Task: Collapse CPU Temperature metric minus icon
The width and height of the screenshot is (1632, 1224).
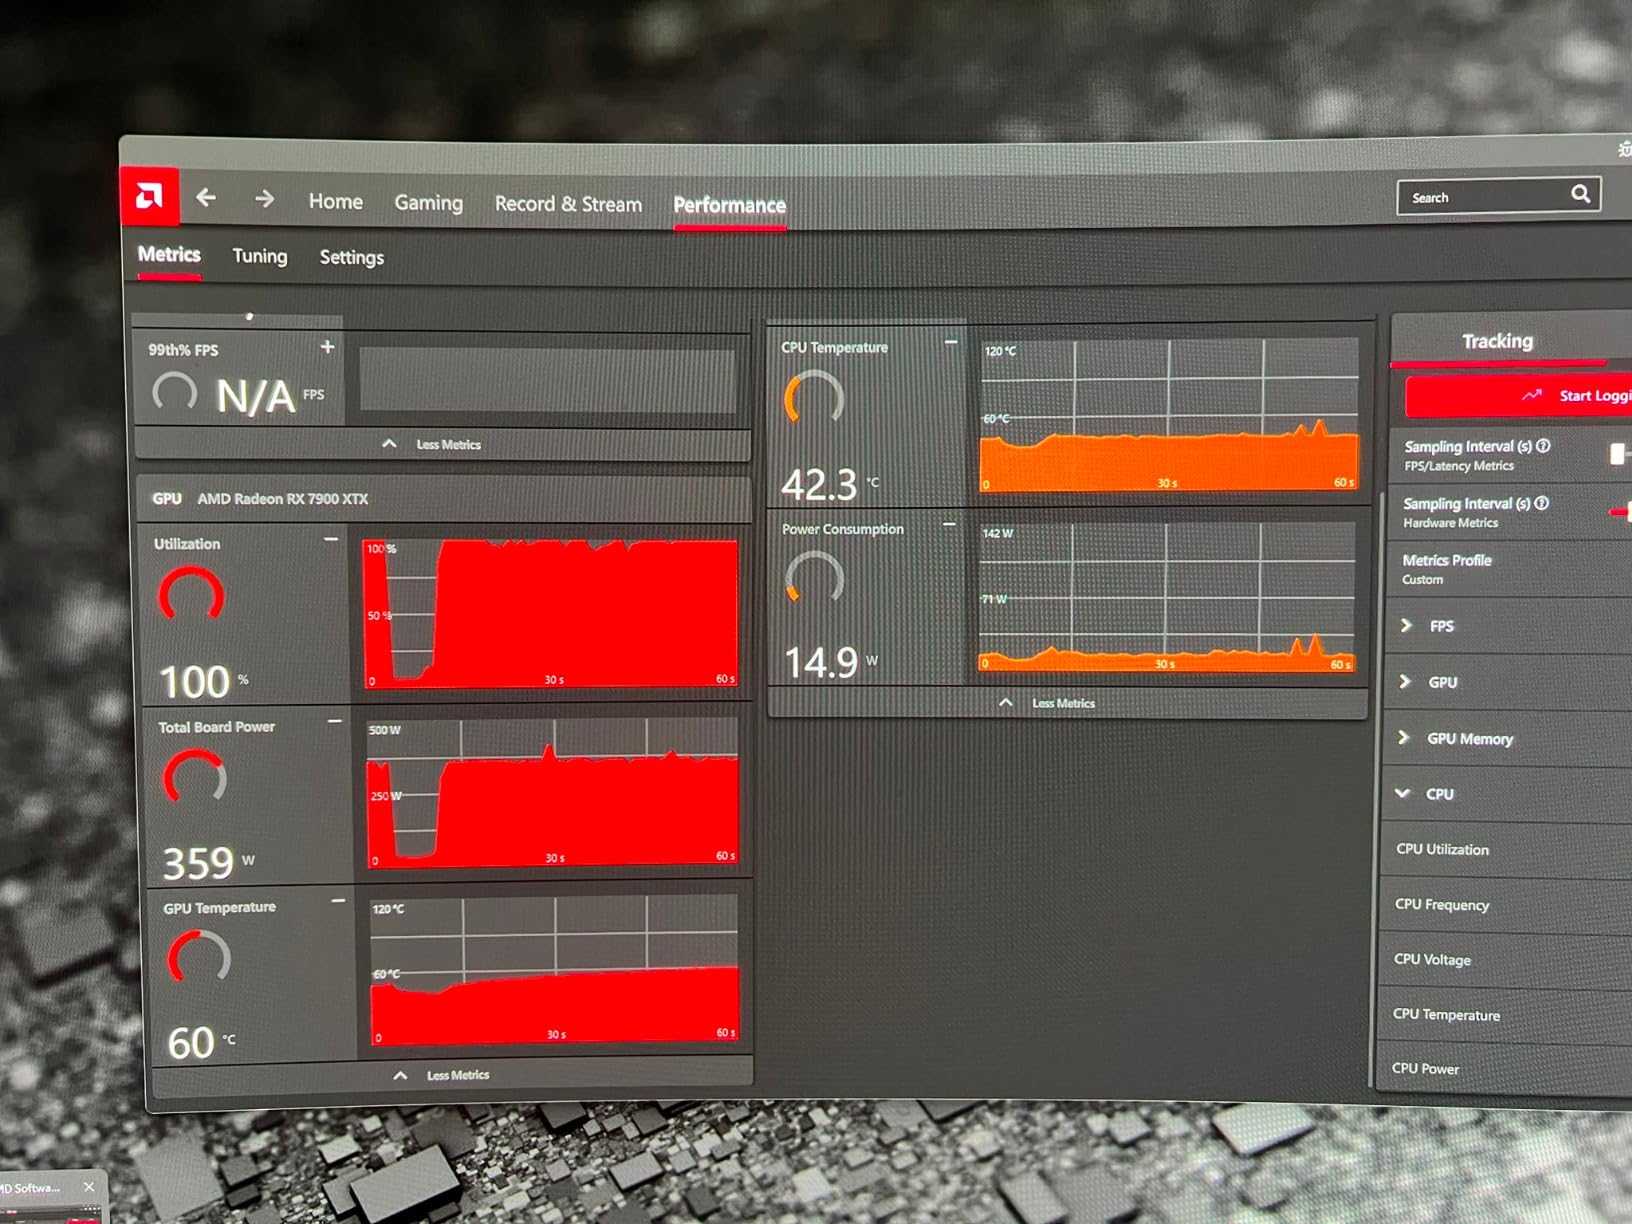Action: coord(951,342)
